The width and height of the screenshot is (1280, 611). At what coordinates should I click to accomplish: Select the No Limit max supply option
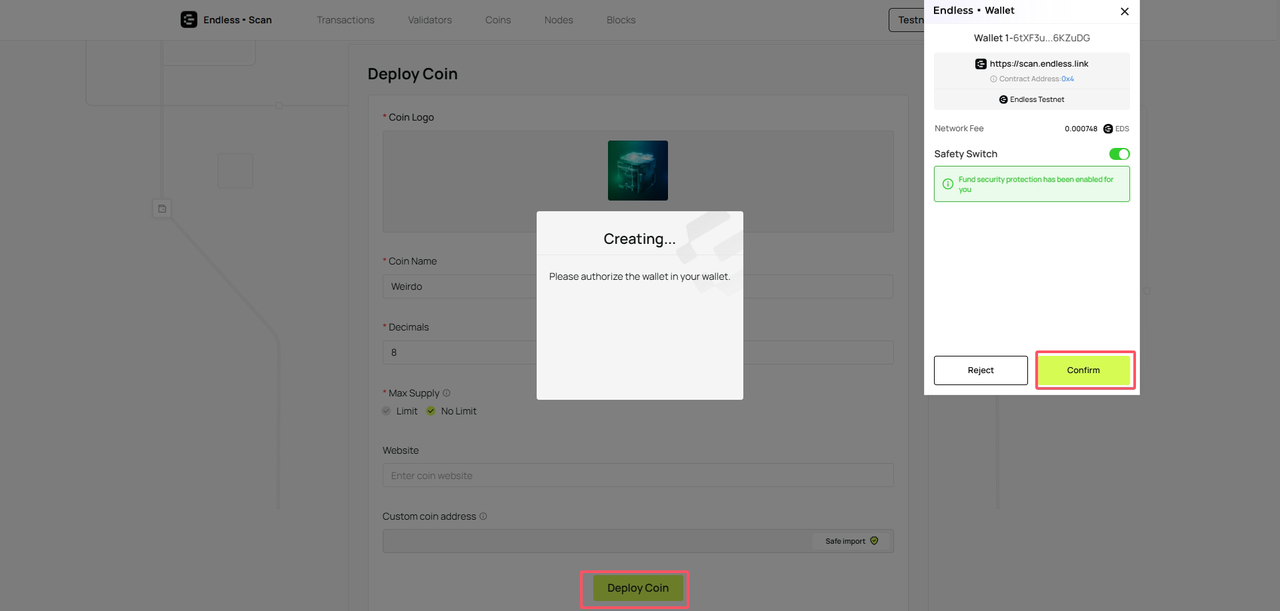(x=431, y=411)
